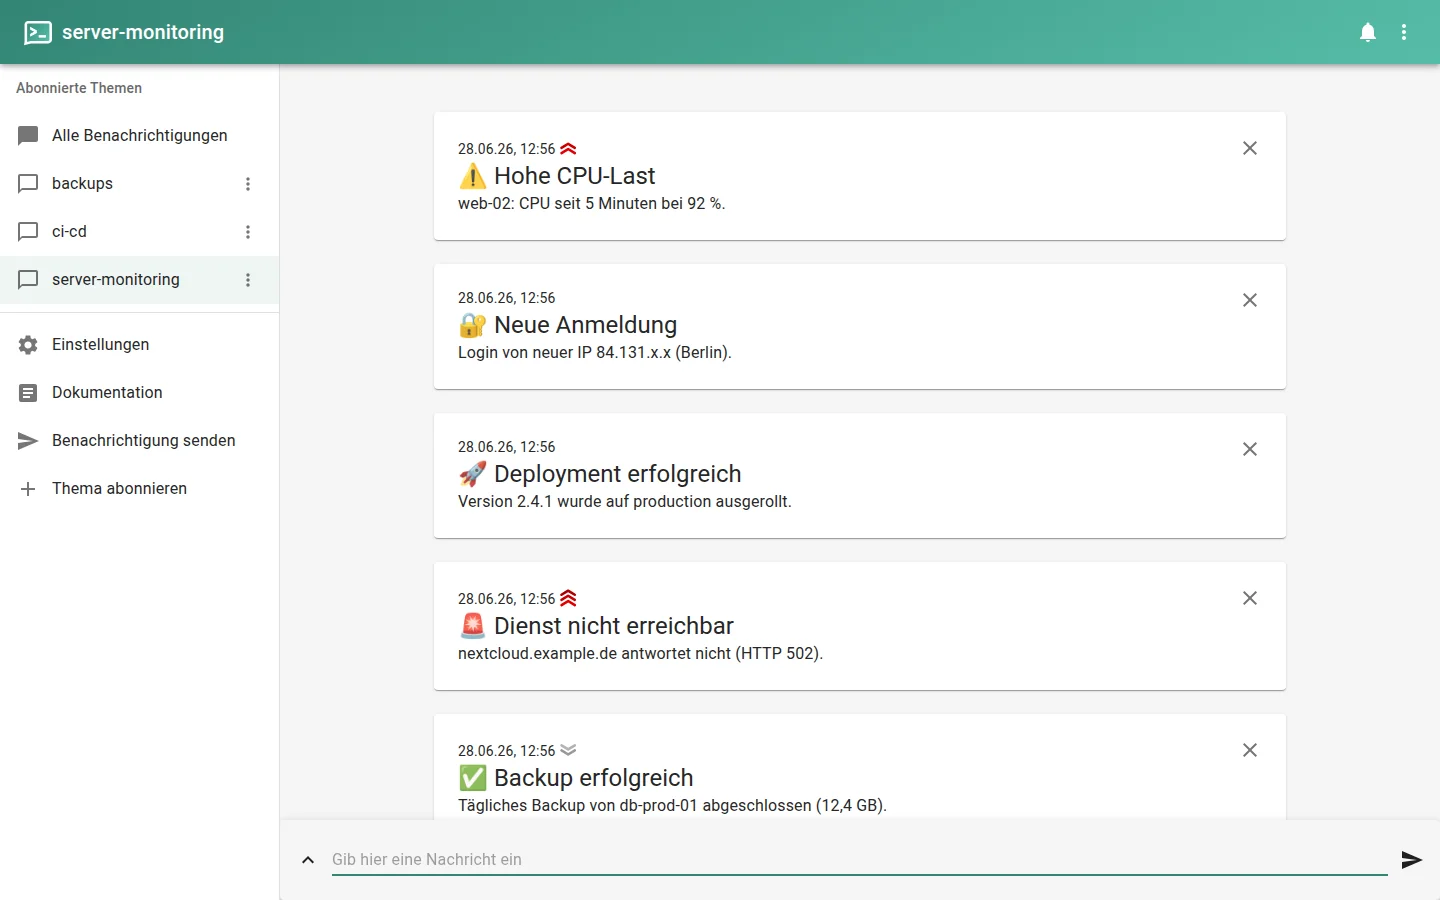This screenshot has width=1440, height=900.
Task: Send the message with the send arrow
Action: [x=1412, y=860]
